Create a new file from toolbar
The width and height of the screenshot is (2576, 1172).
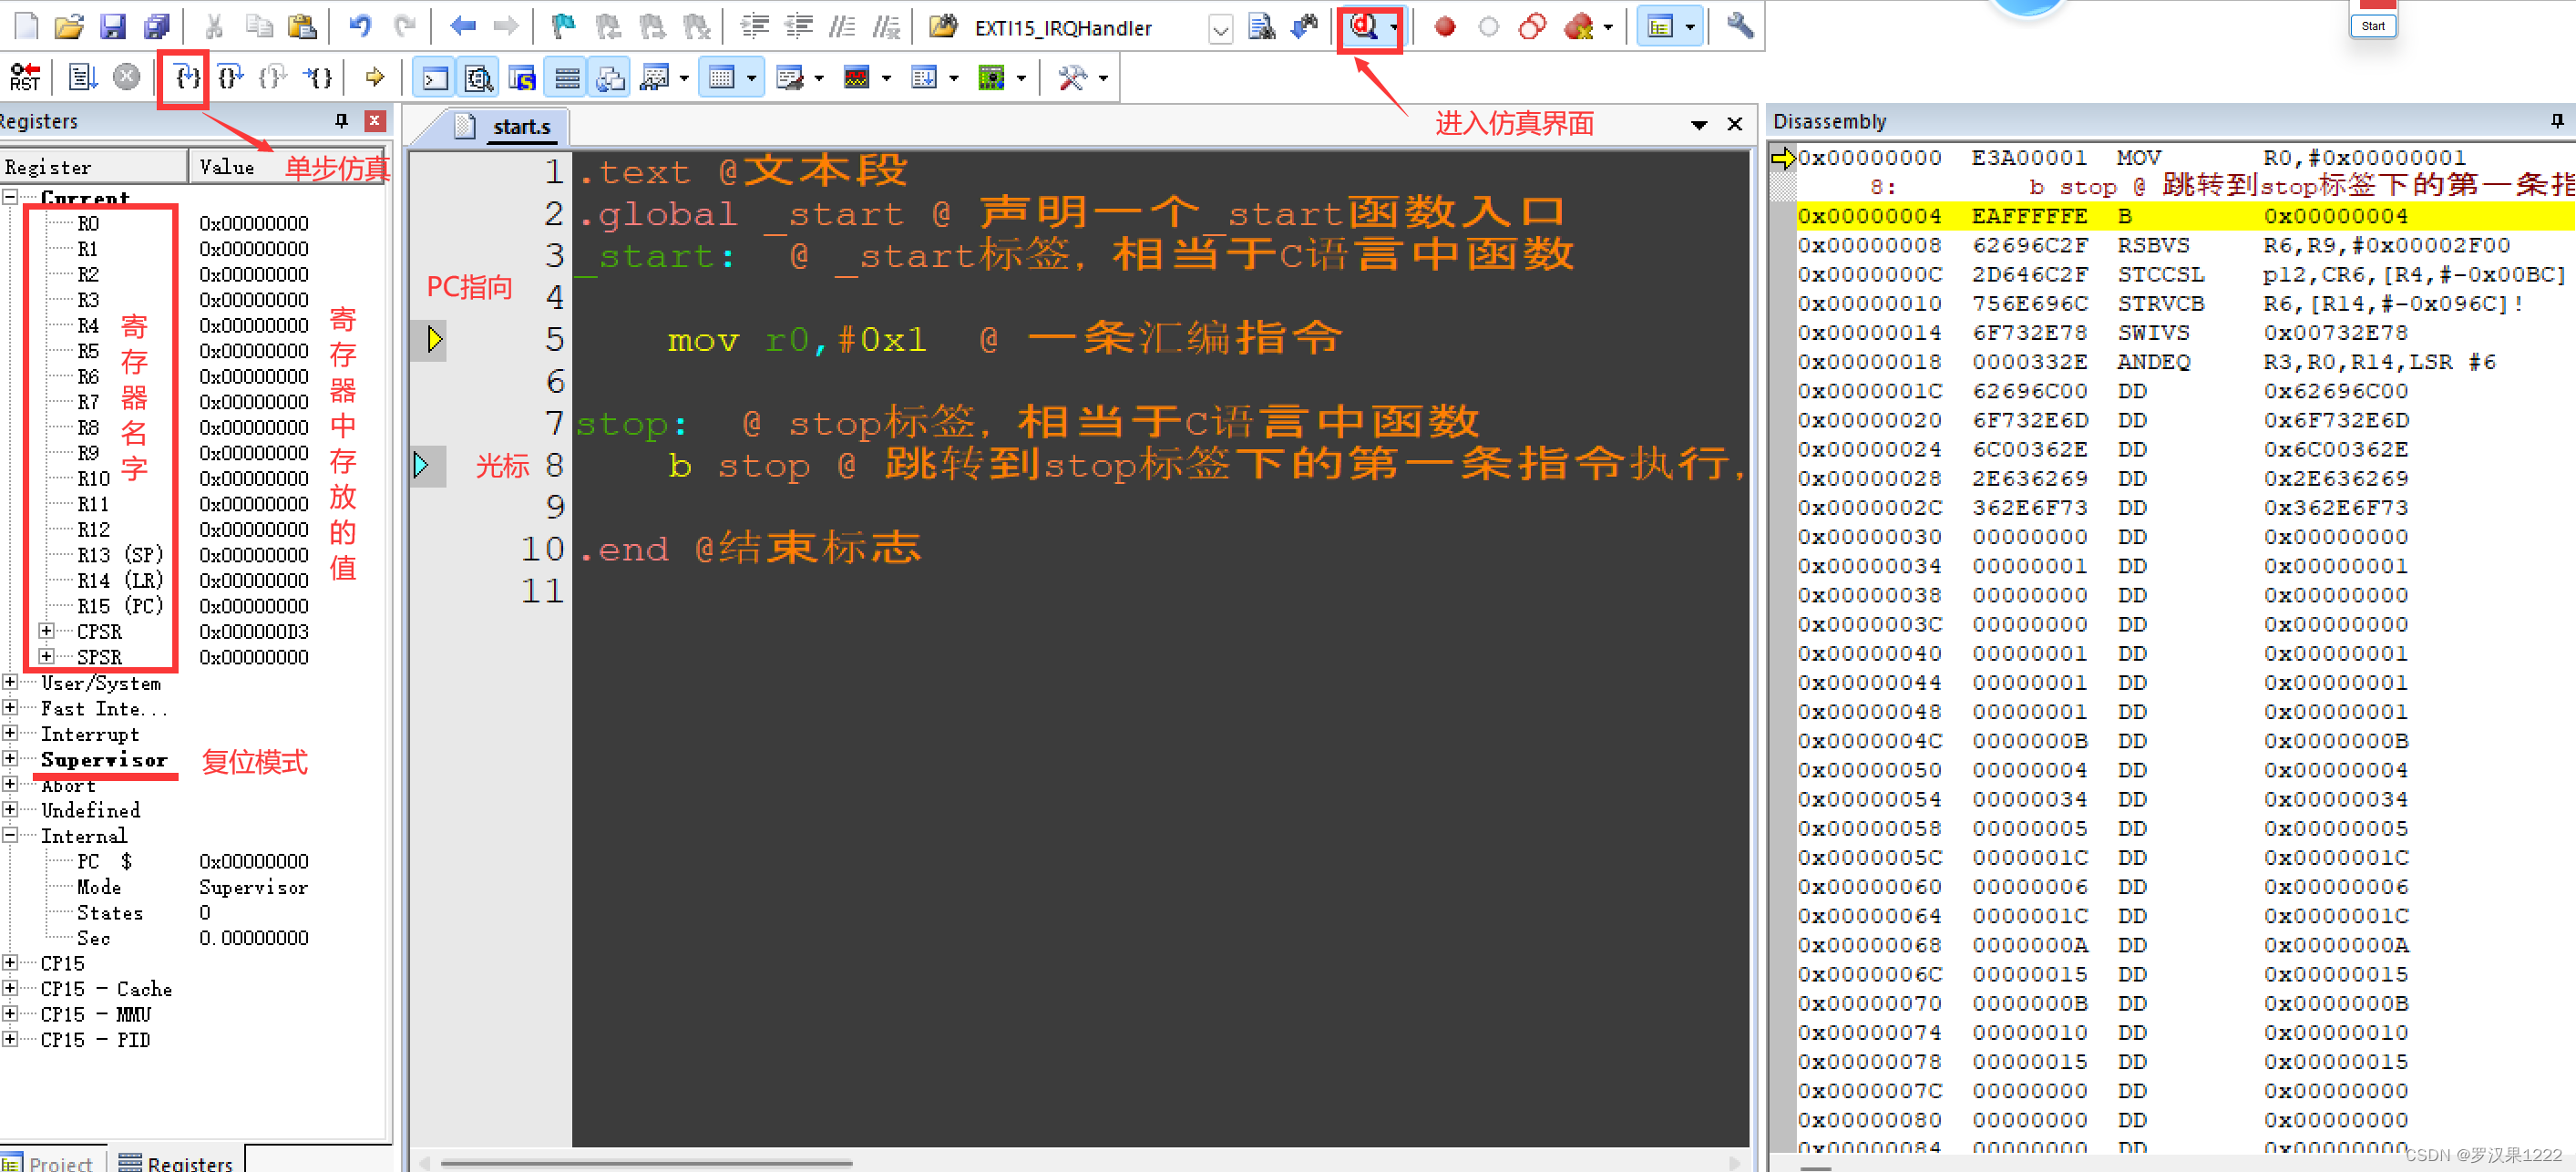(27, 27)
